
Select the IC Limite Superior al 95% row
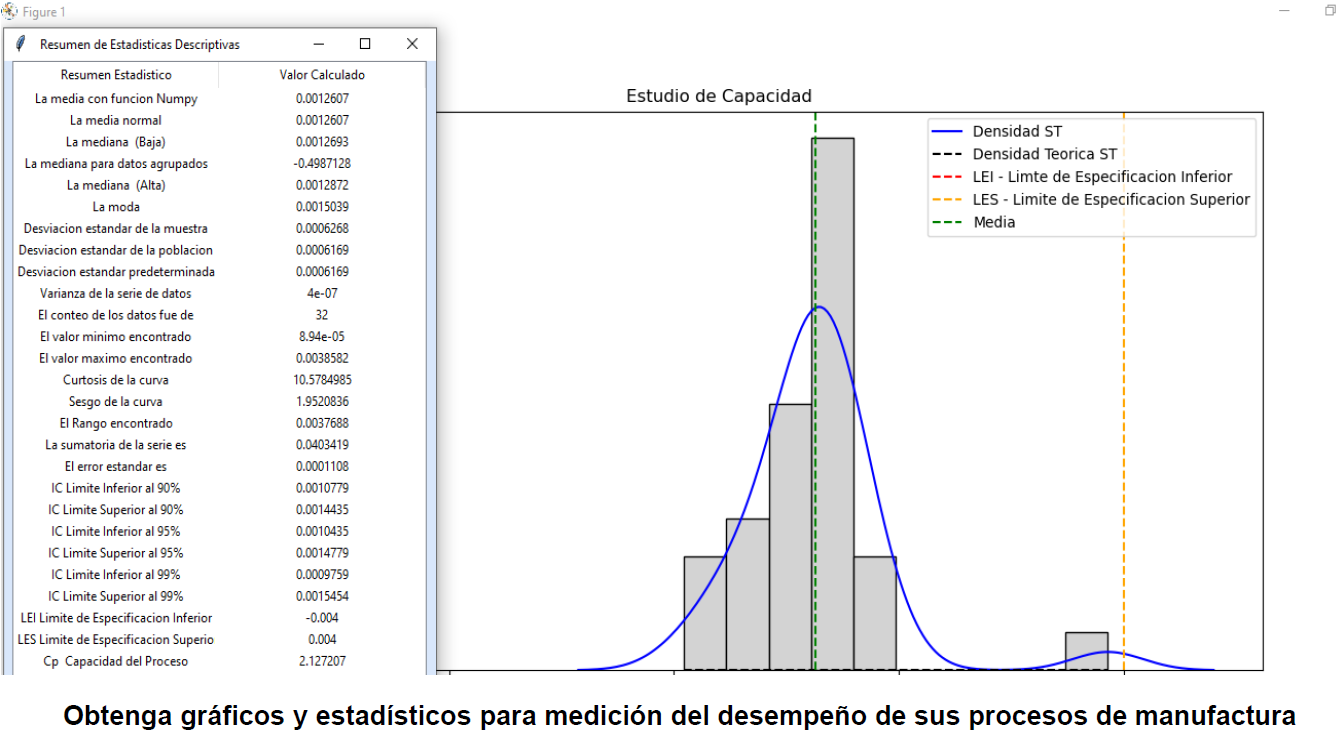(116, 553)
